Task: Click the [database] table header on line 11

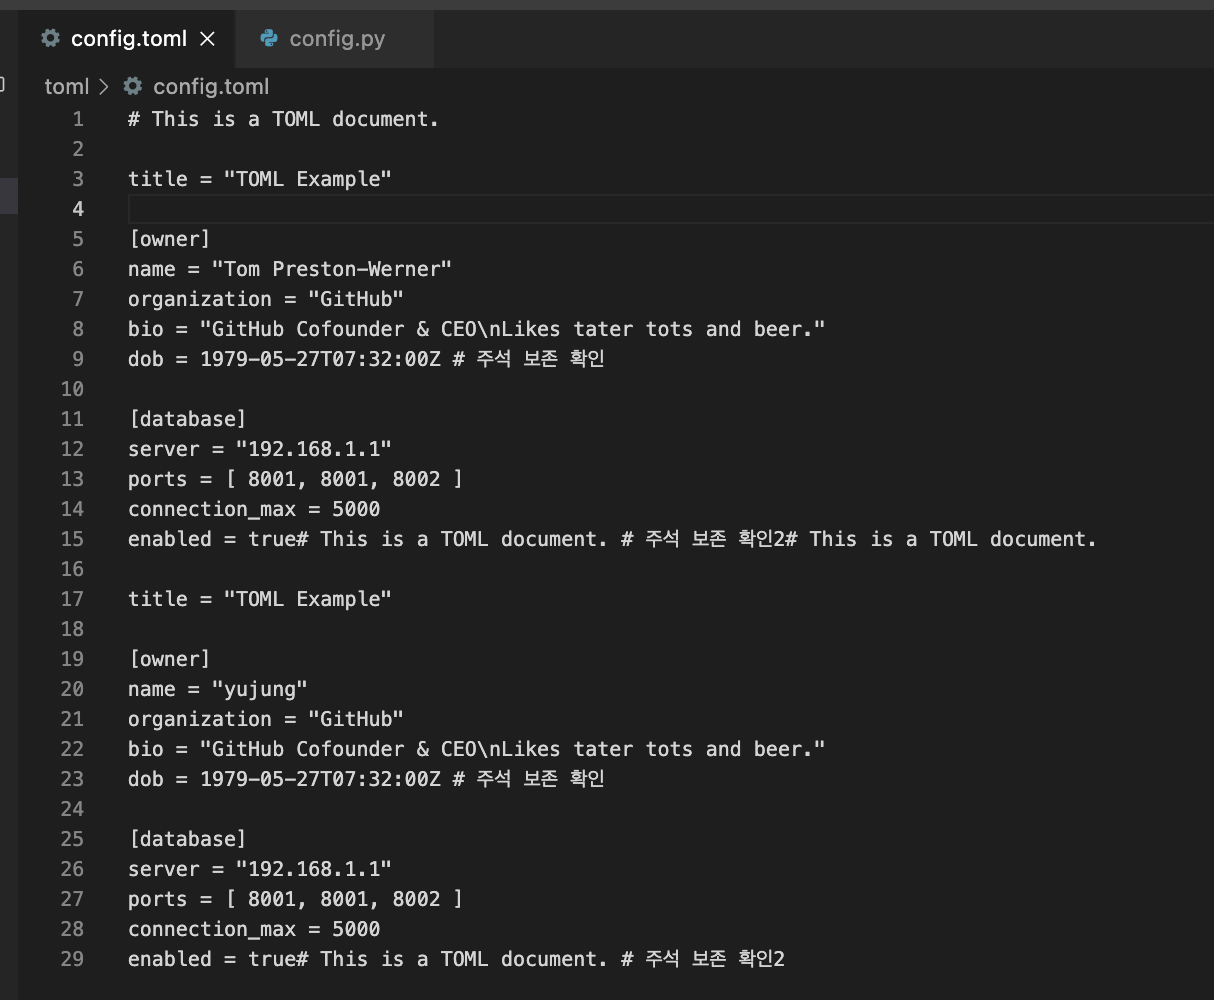Action: (187, 419)
